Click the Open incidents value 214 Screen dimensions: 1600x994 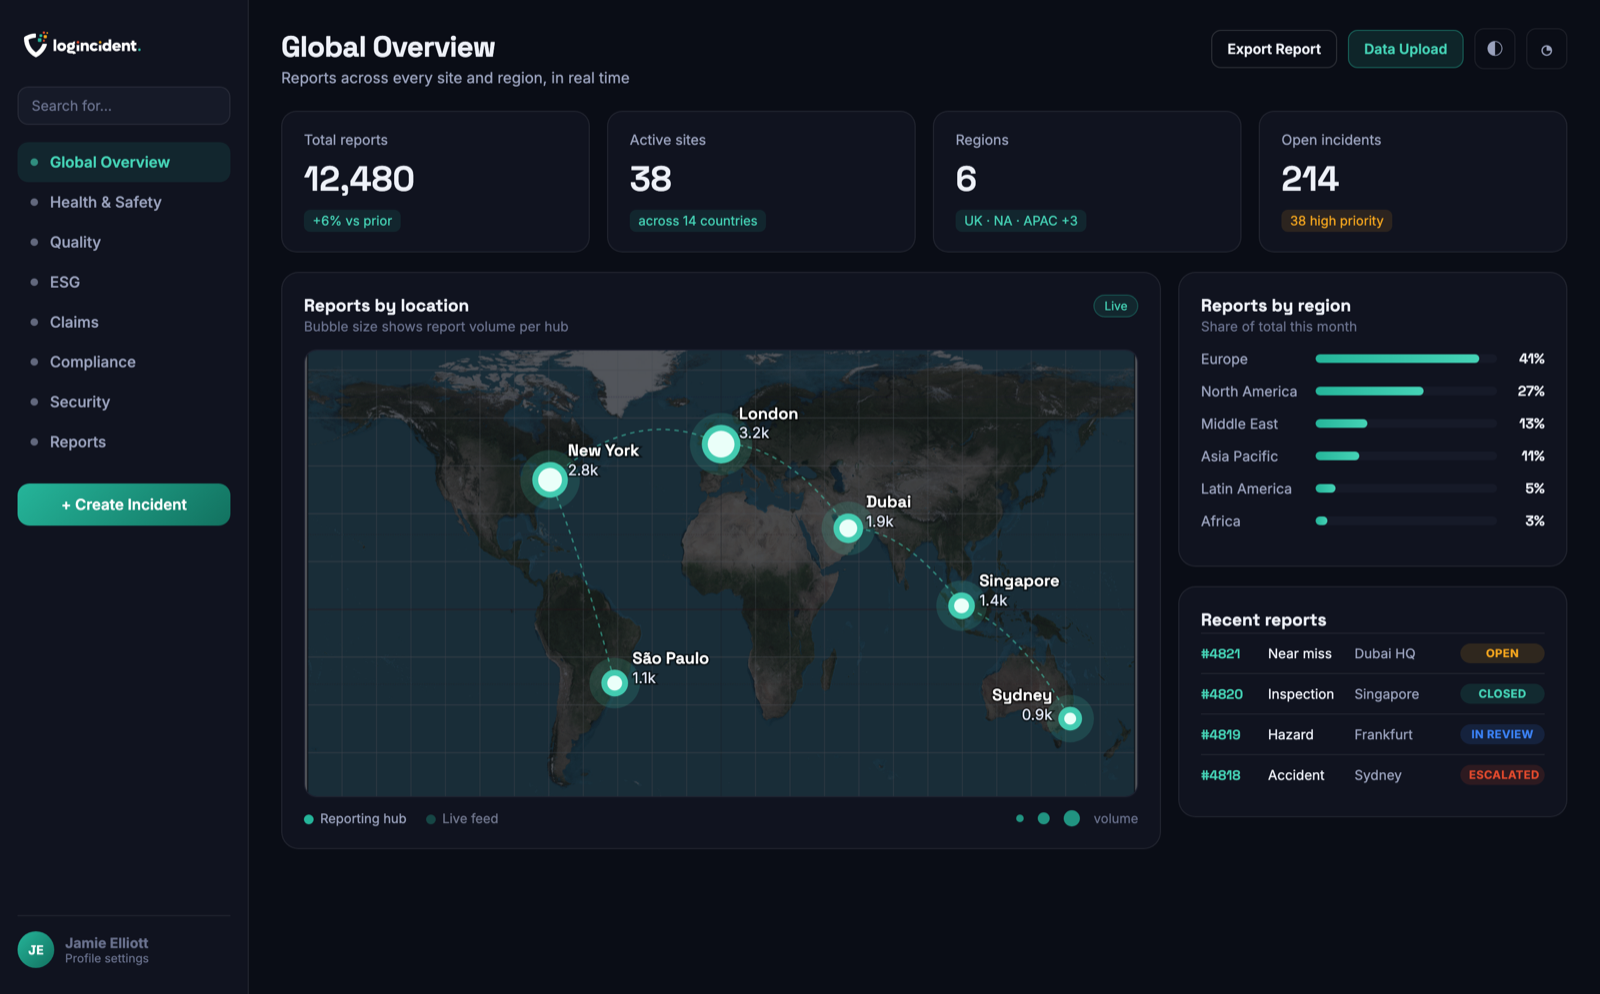click(x=1310, y=179)
